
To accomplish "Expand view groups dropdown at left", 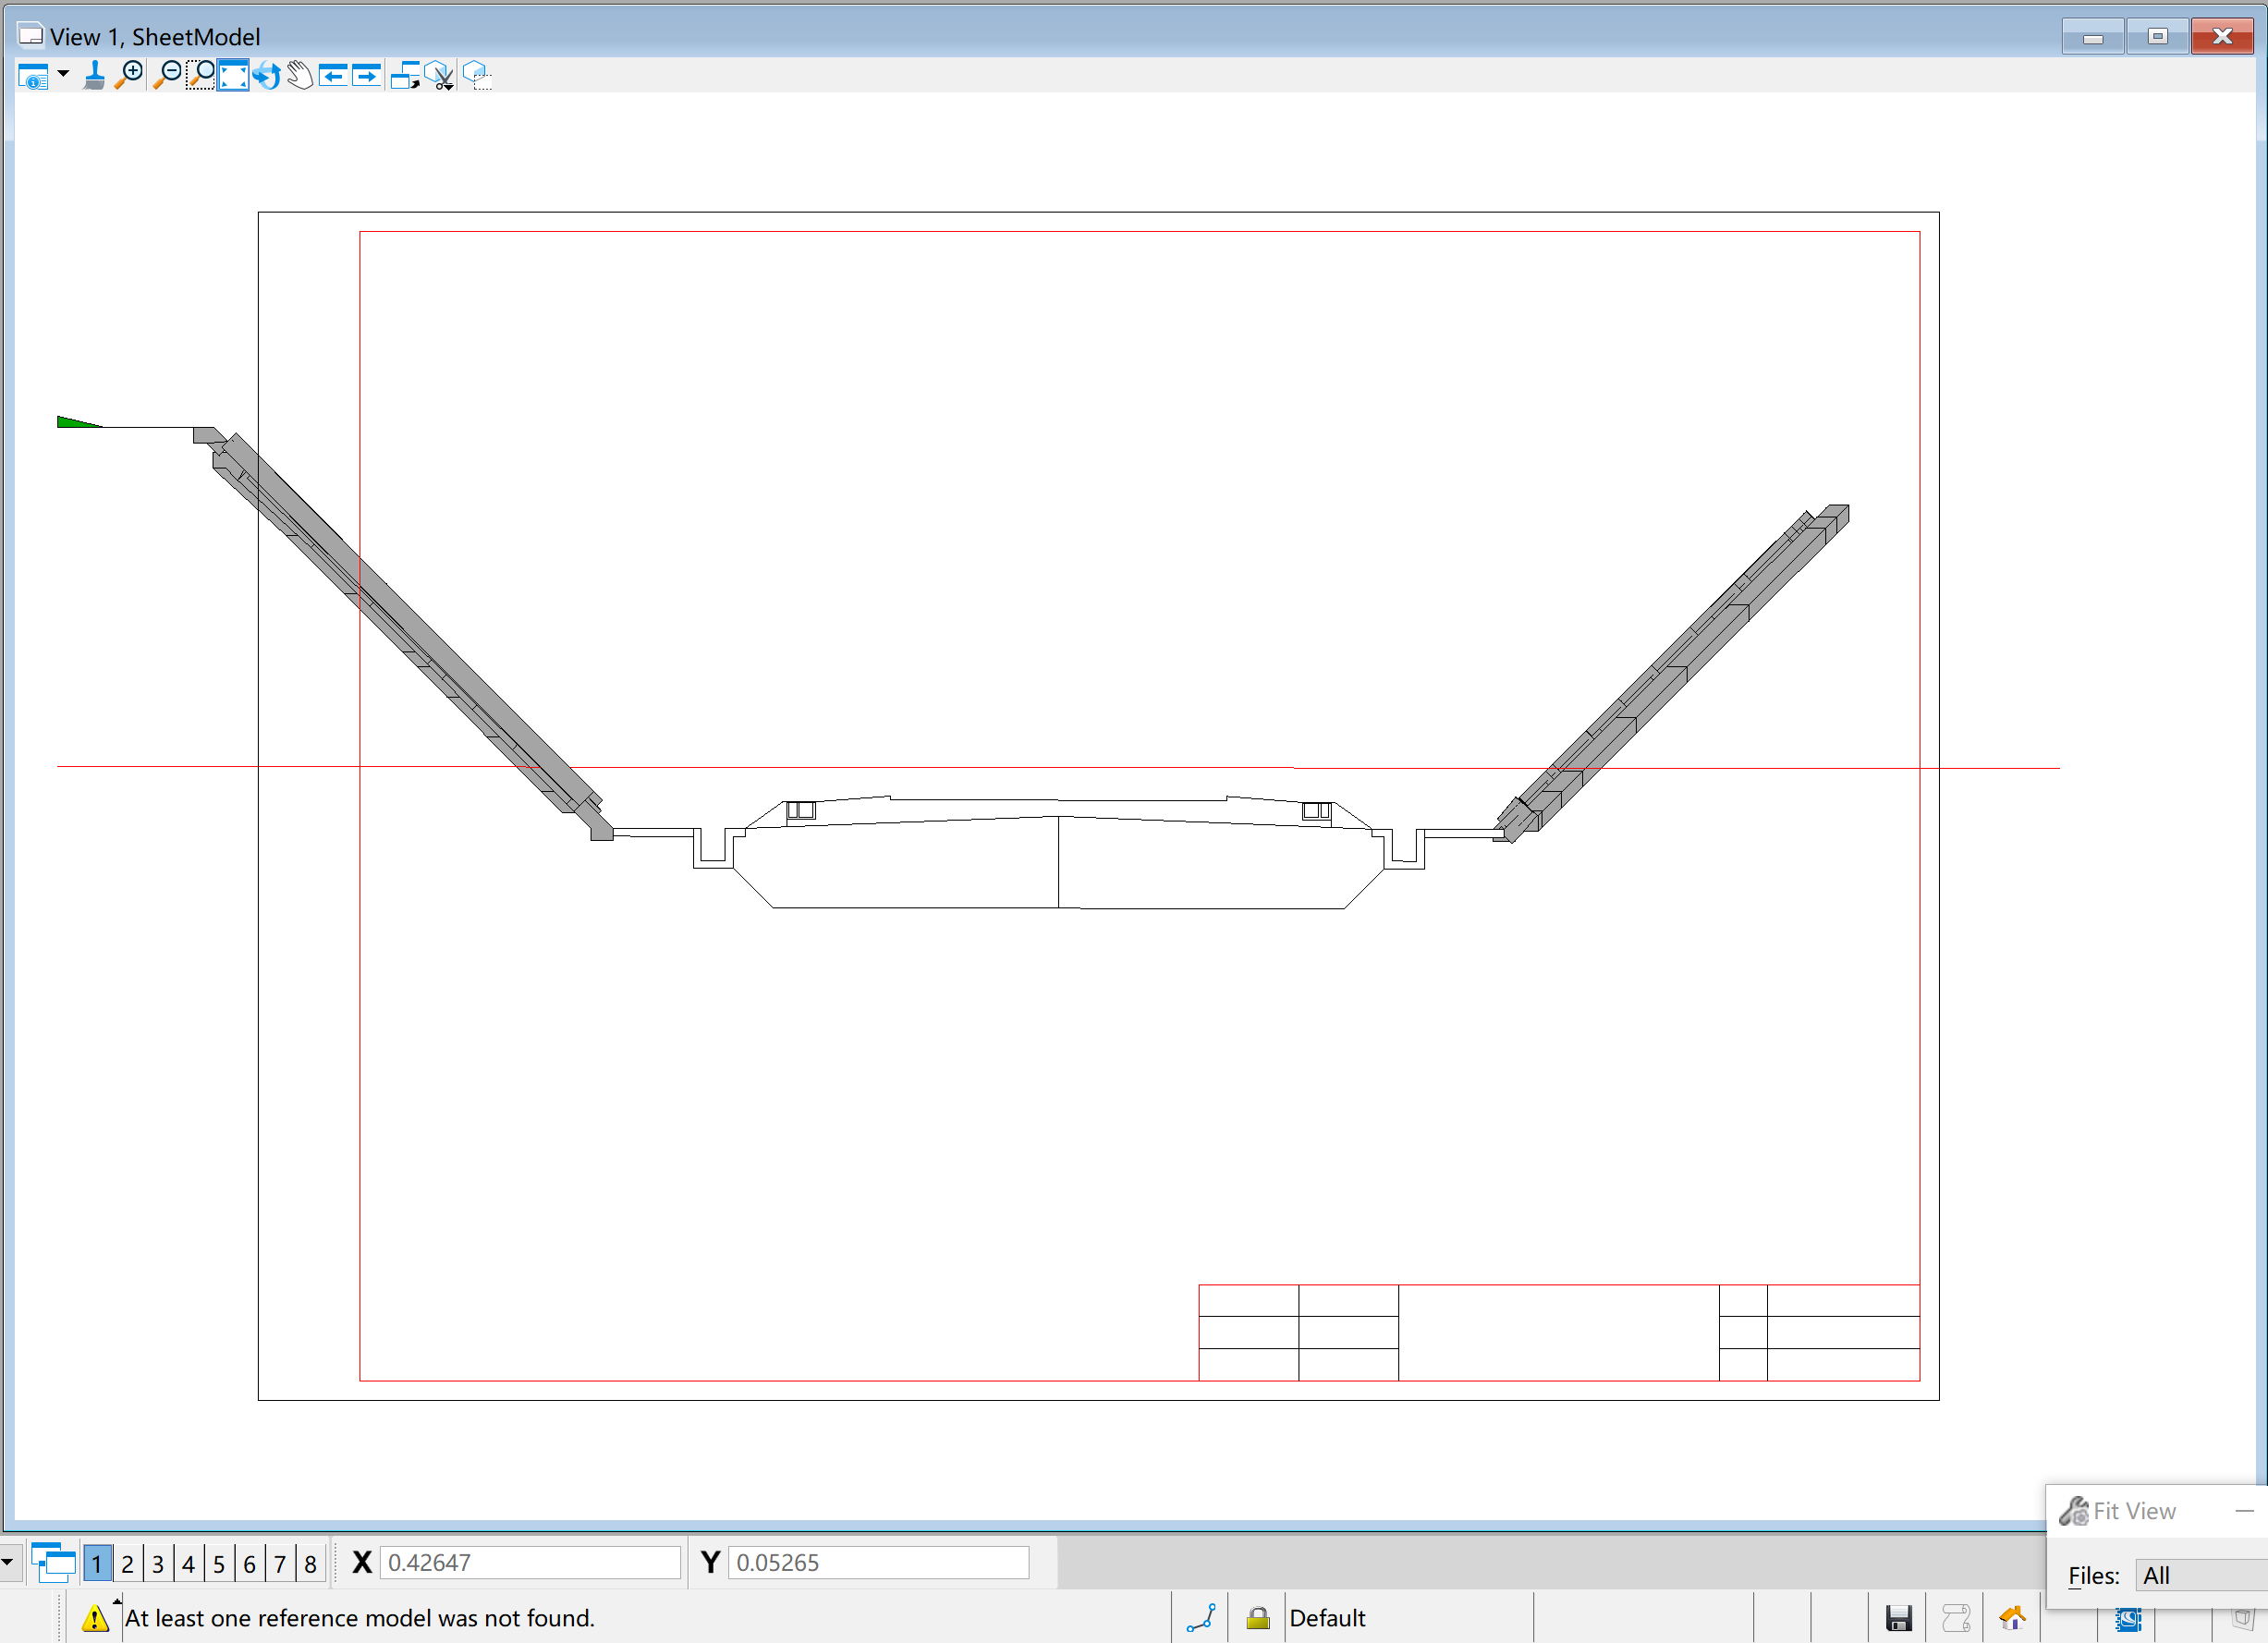I will (x=7, y=1561).
